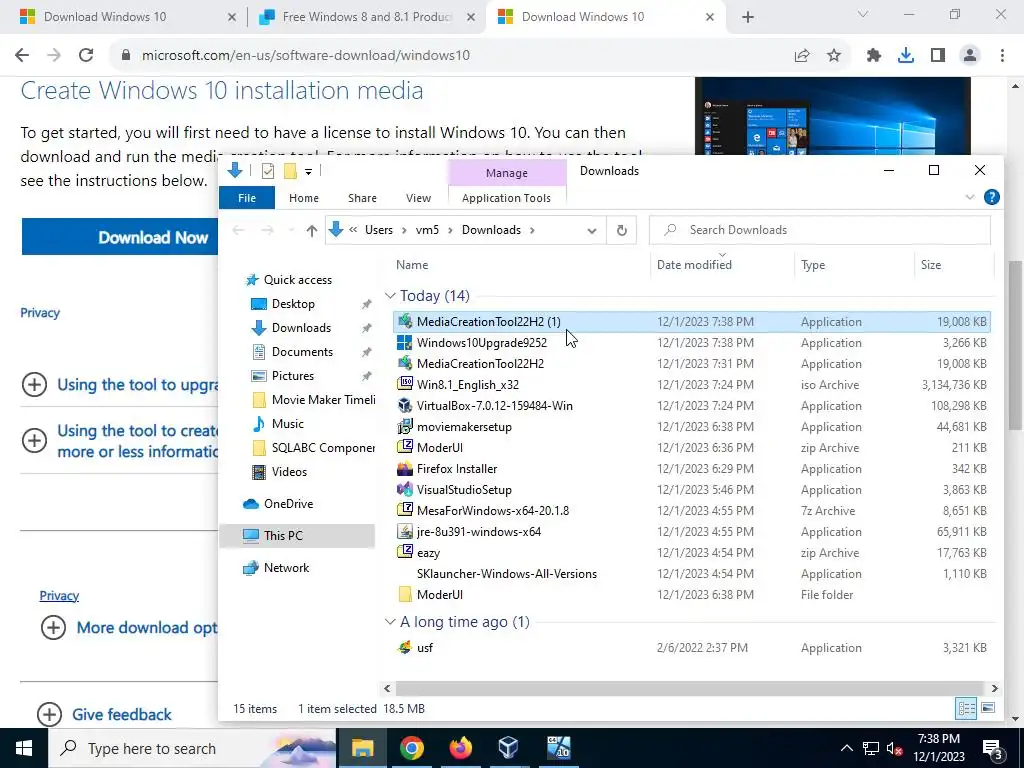This screenshot has width=1024, height=768.
Task: Select the usf application file
Action: click(x=692, y=648)
